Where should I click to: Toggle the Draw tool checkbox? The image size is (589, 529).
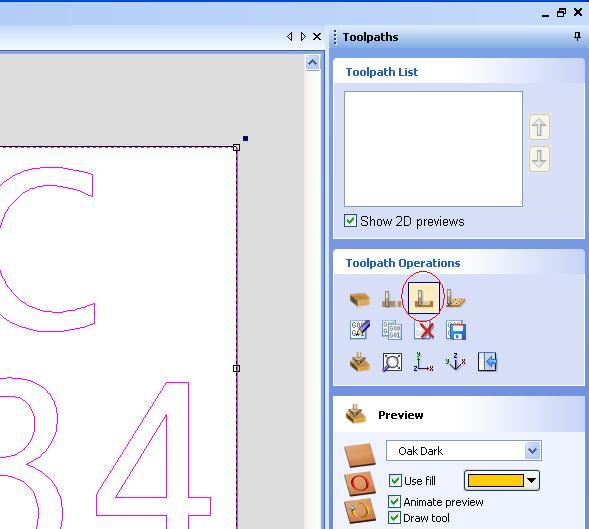pyautogui.click(x=394, y=518)
